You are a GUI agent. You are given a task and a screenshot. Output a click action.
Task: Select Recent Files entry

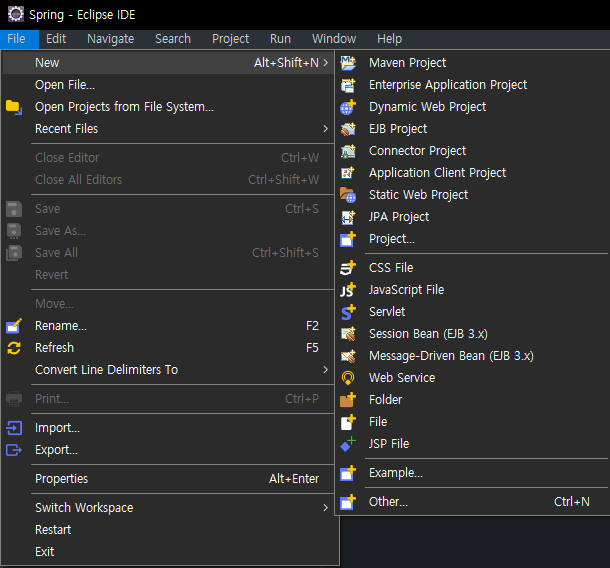[168, 129]
